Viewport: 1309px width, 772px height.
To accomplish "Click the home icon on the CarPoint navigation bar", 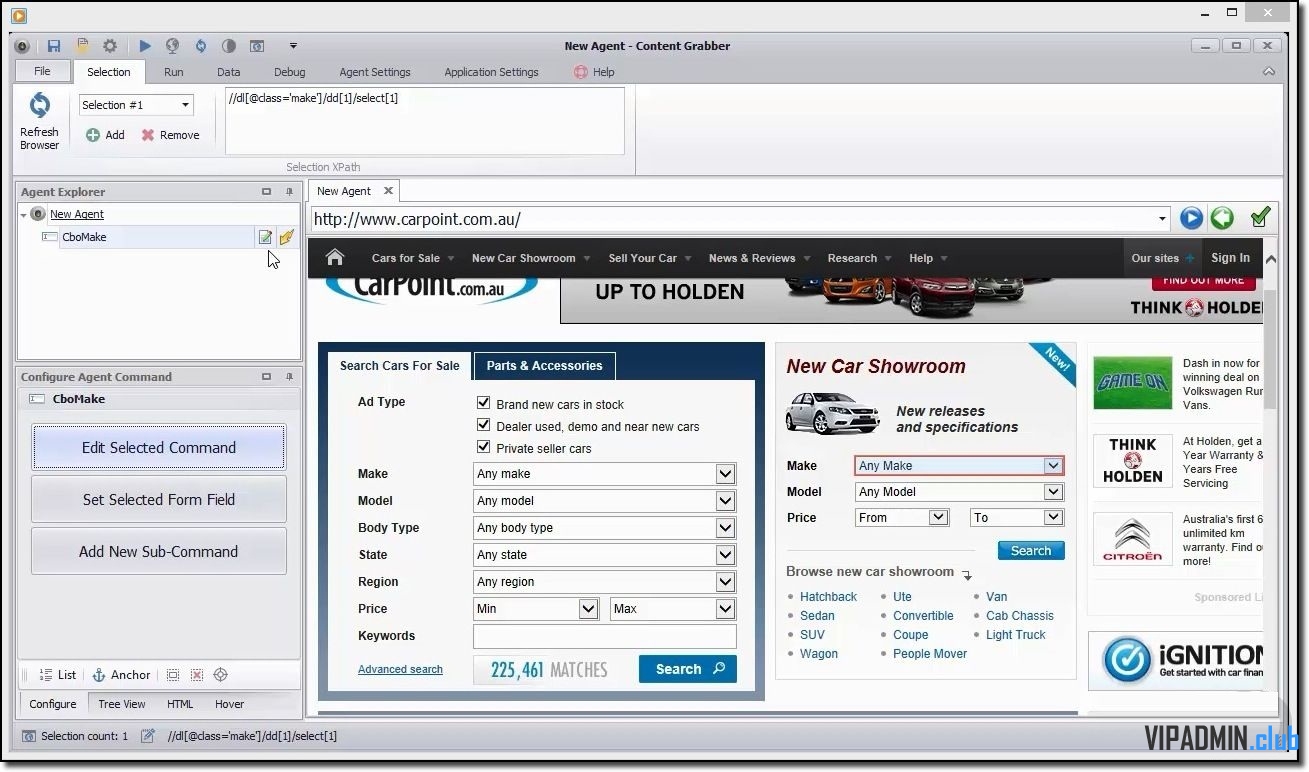I will [335, 257].
